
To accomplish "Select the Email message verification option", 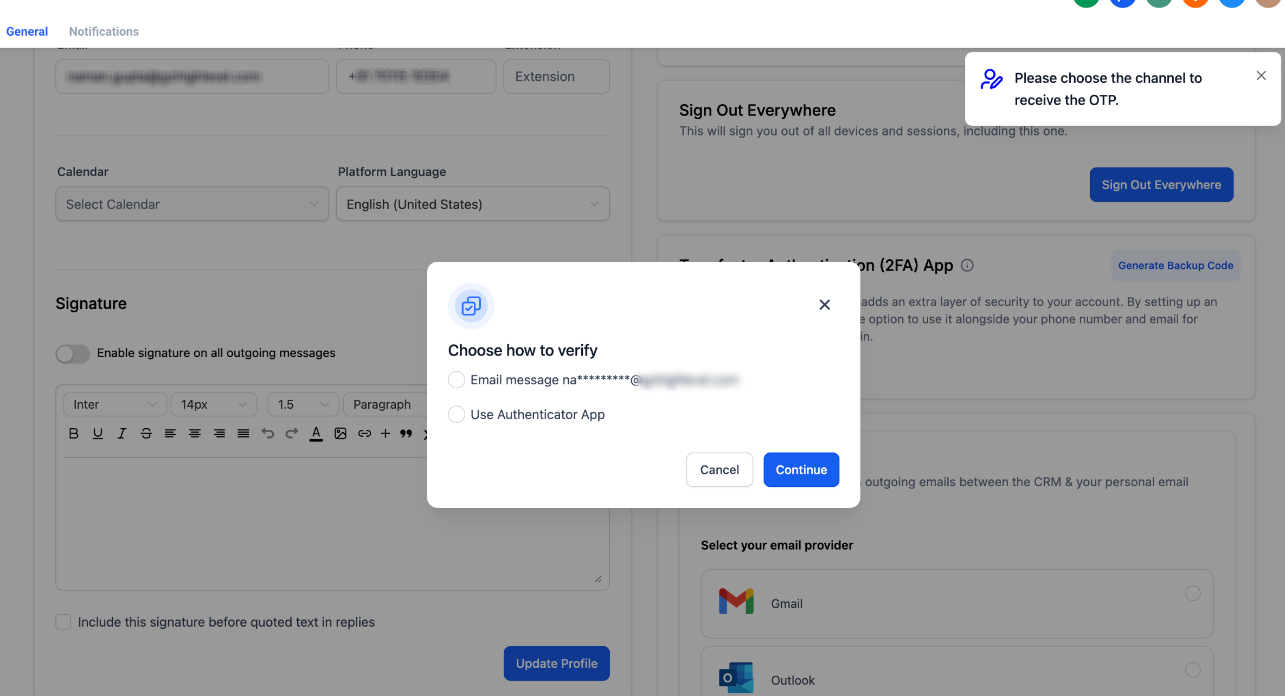I will [x=456, y=380].
